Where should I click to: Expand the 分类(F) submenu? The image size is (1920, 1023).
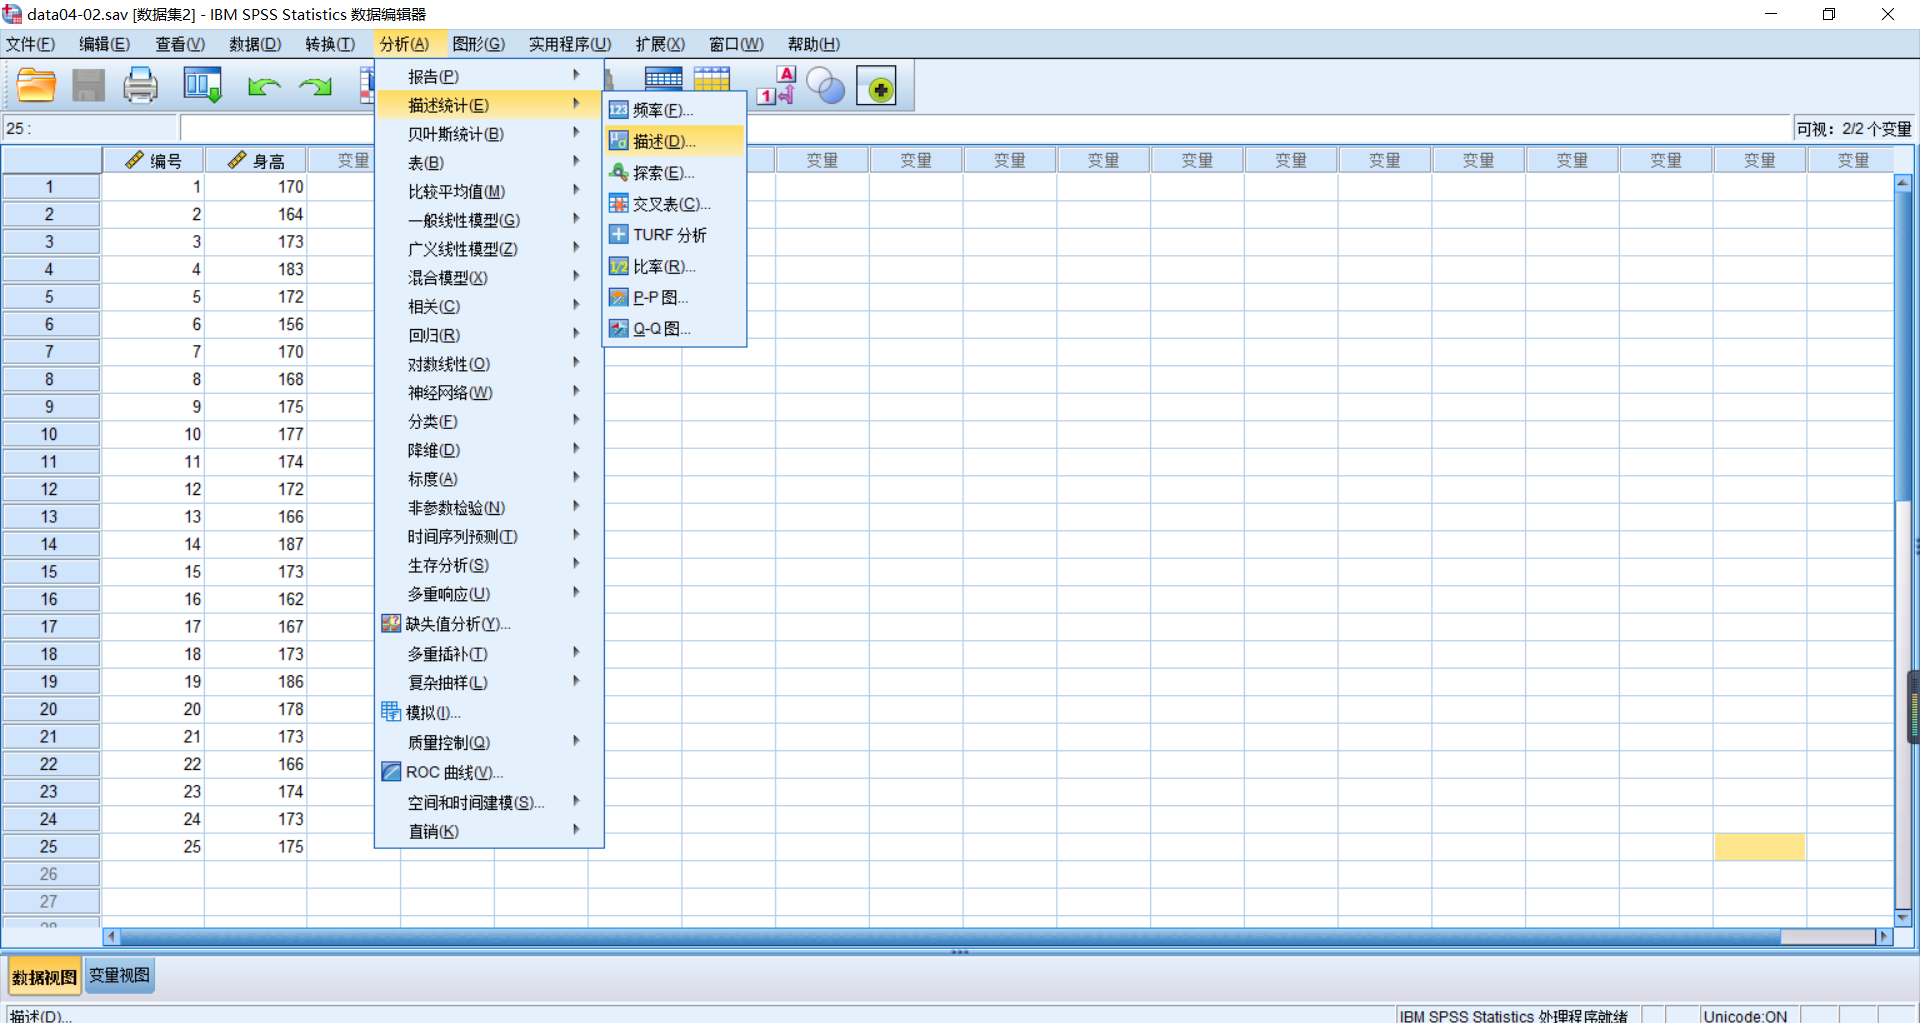tap(489, 422)
